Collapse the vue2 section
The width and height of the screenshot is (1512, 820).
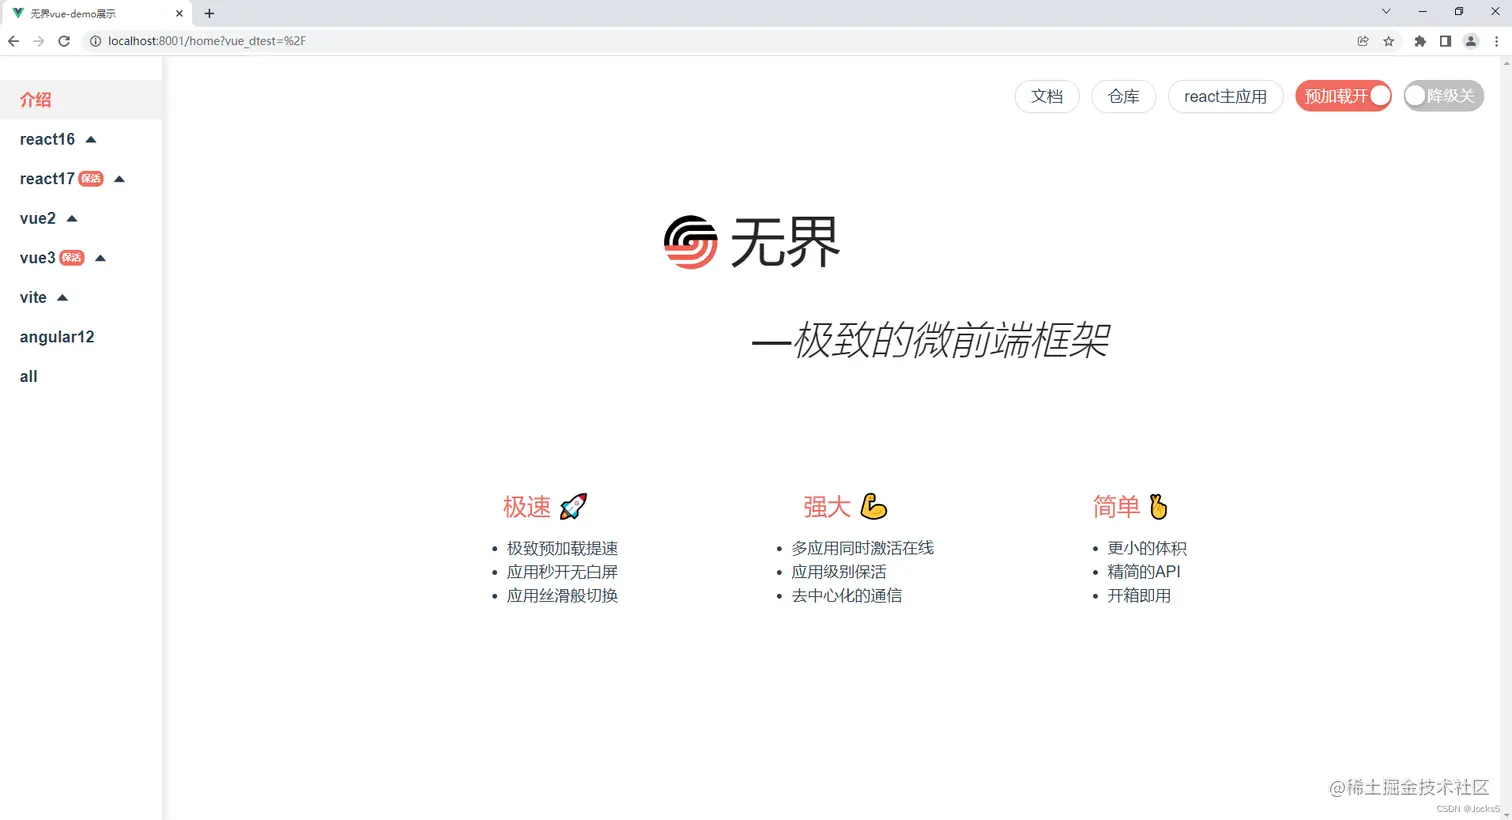point(70,218)
